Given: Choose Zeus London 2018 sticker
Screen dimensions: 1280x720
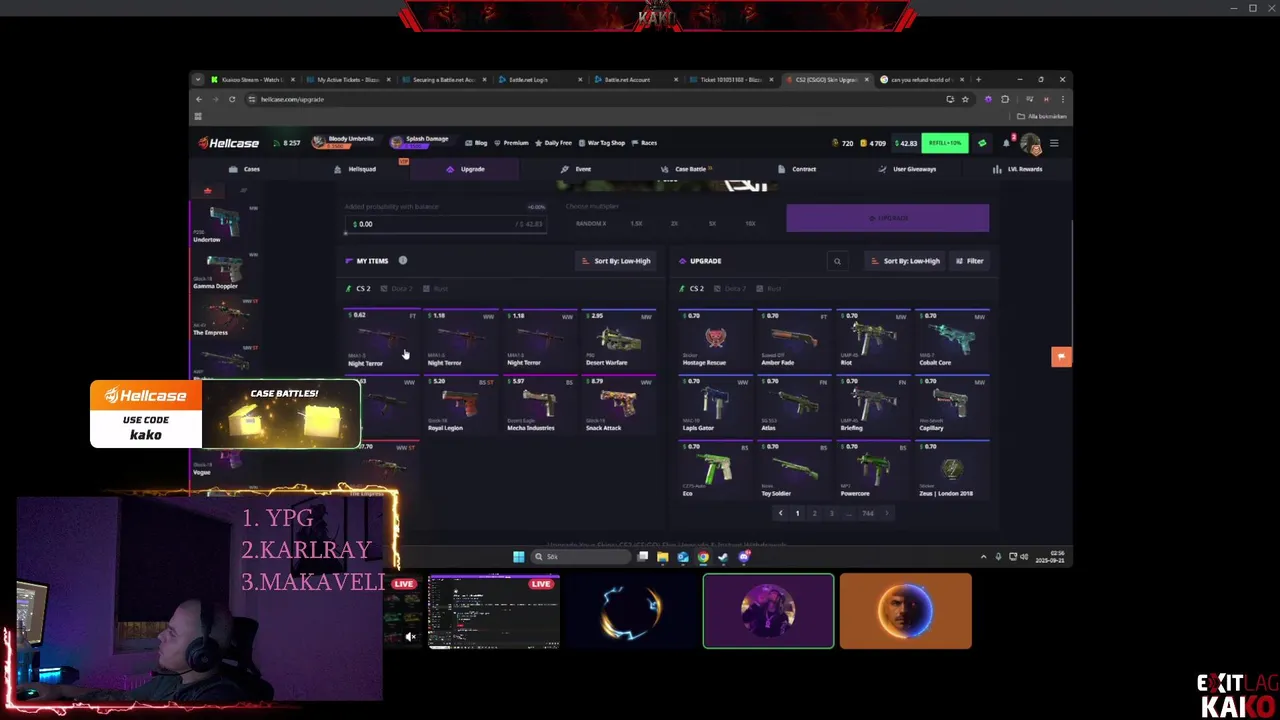Looking at the screenshot, I should point(953,470).
